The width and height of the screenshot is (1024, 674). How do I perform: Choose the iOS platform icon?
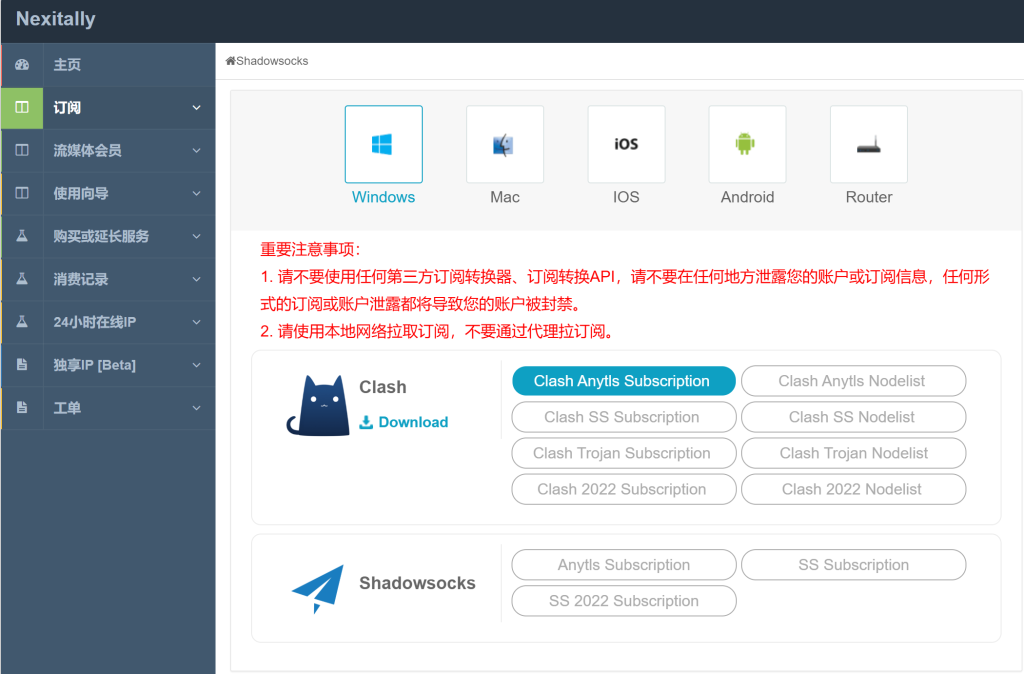pyautogui.click(x=626, y=144)
